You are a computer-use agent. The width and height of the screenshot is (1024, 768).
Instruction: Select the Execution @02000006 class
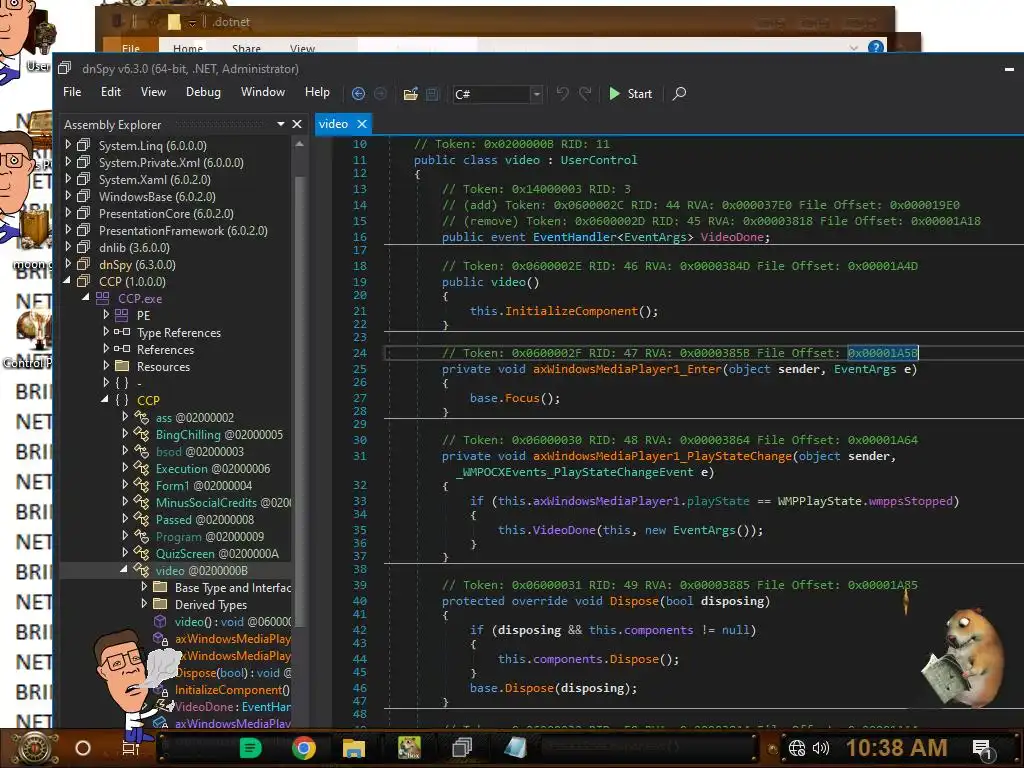[x=212, y=468]
